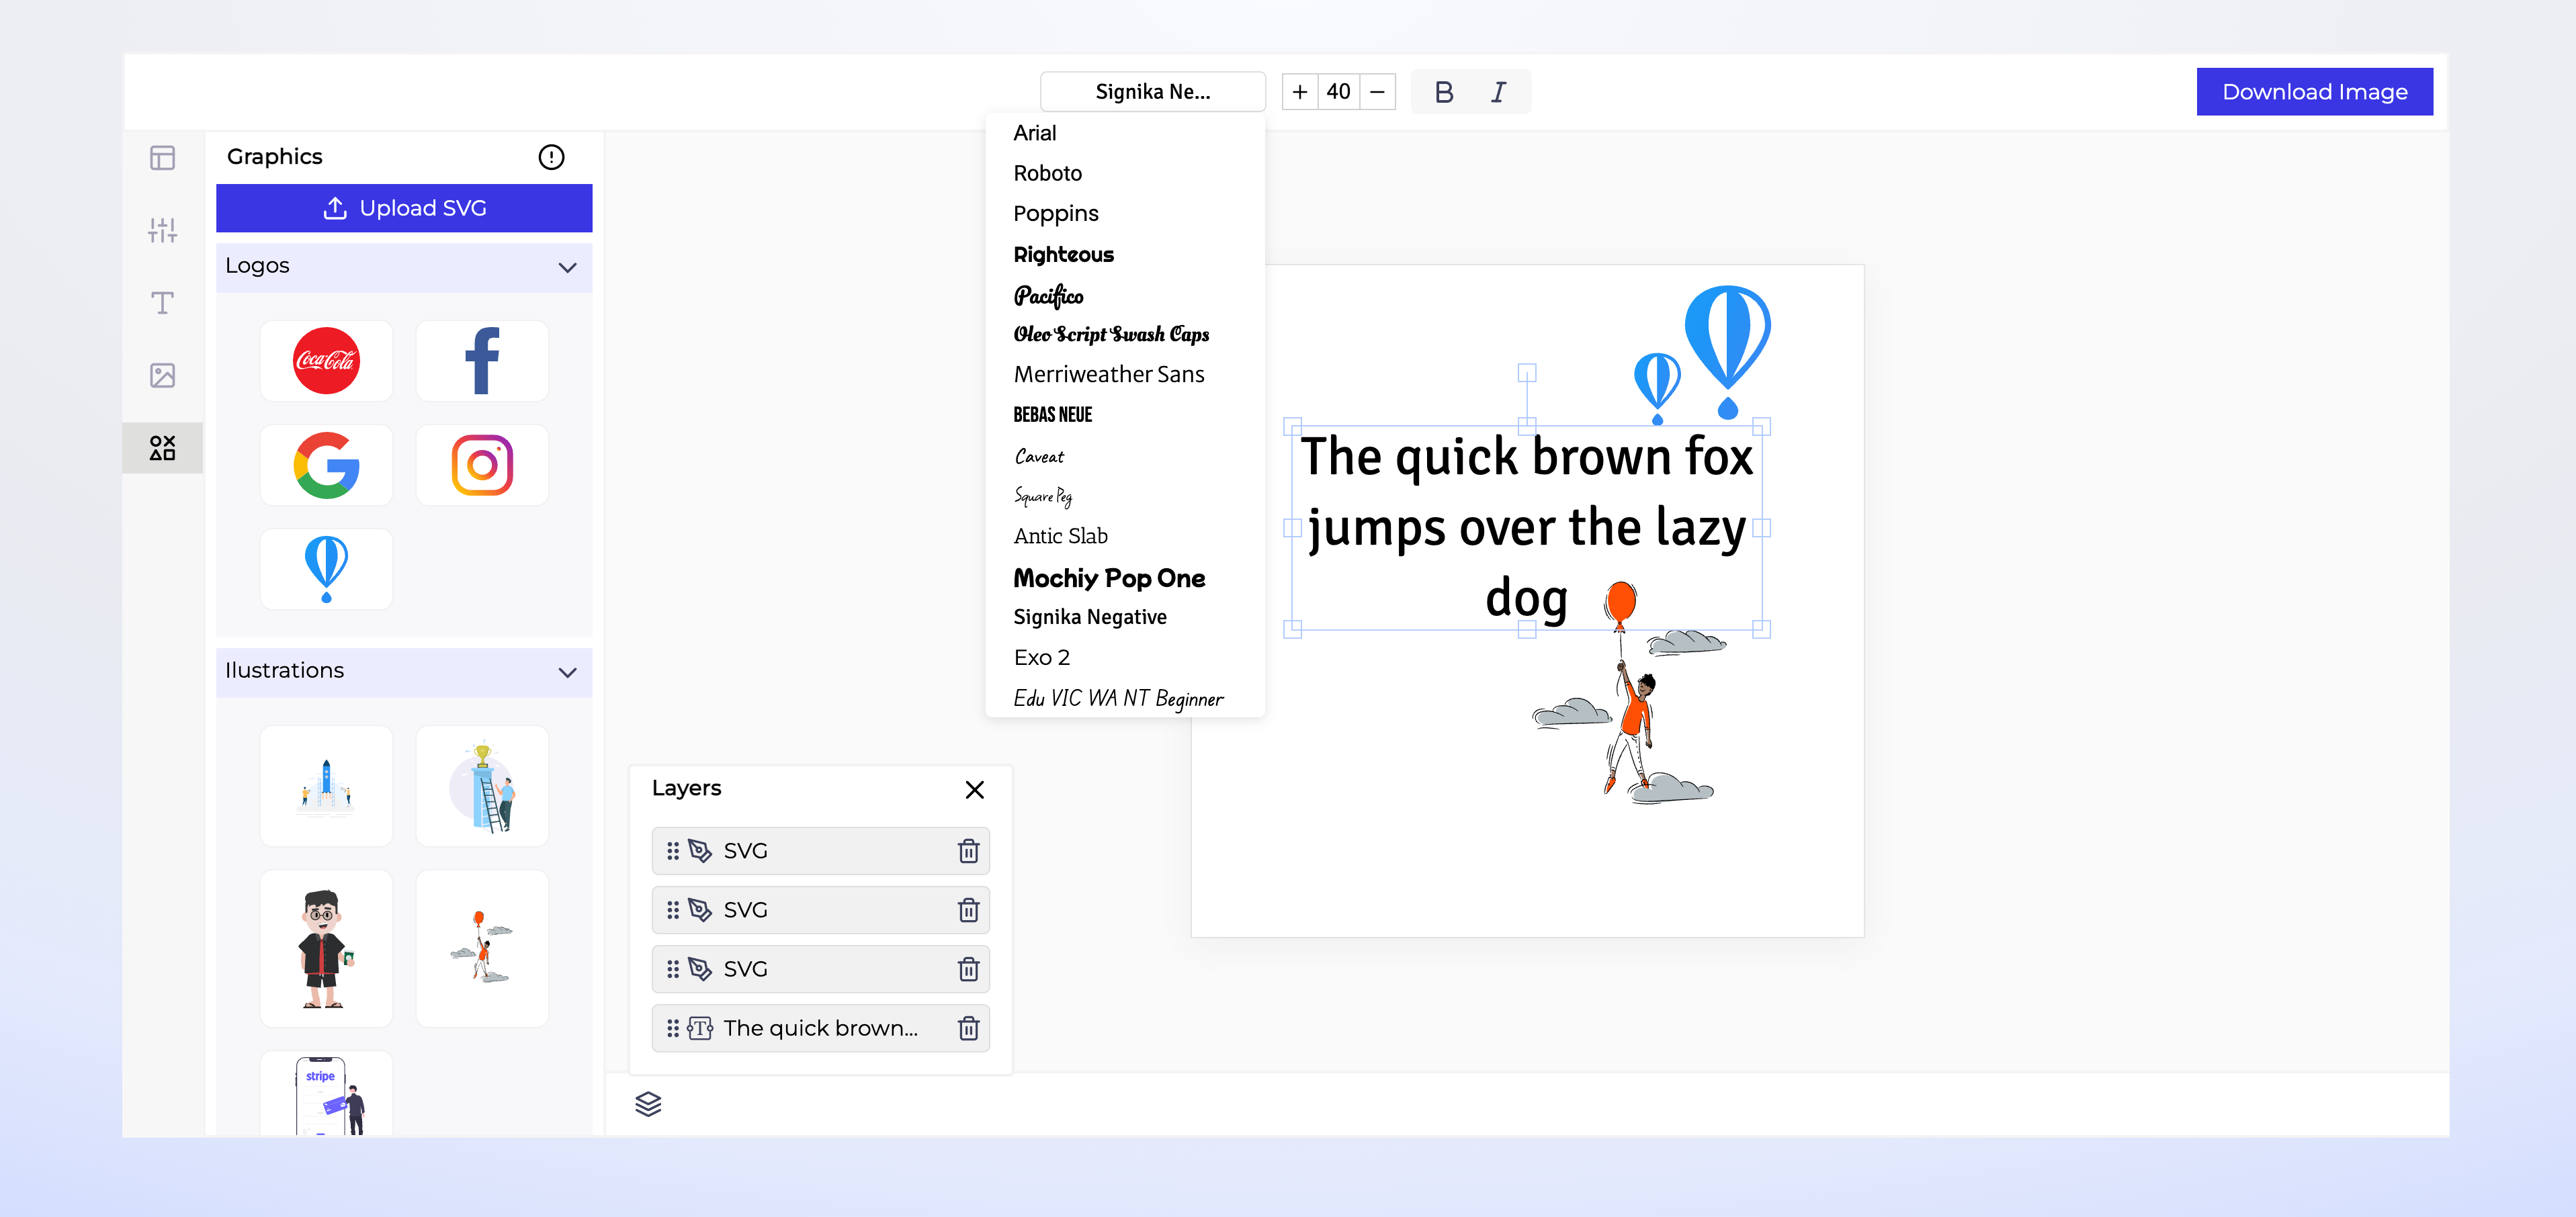2576x1217 pixels.
Task: Collapse the Ilustrations section
Action: (567, 672)
